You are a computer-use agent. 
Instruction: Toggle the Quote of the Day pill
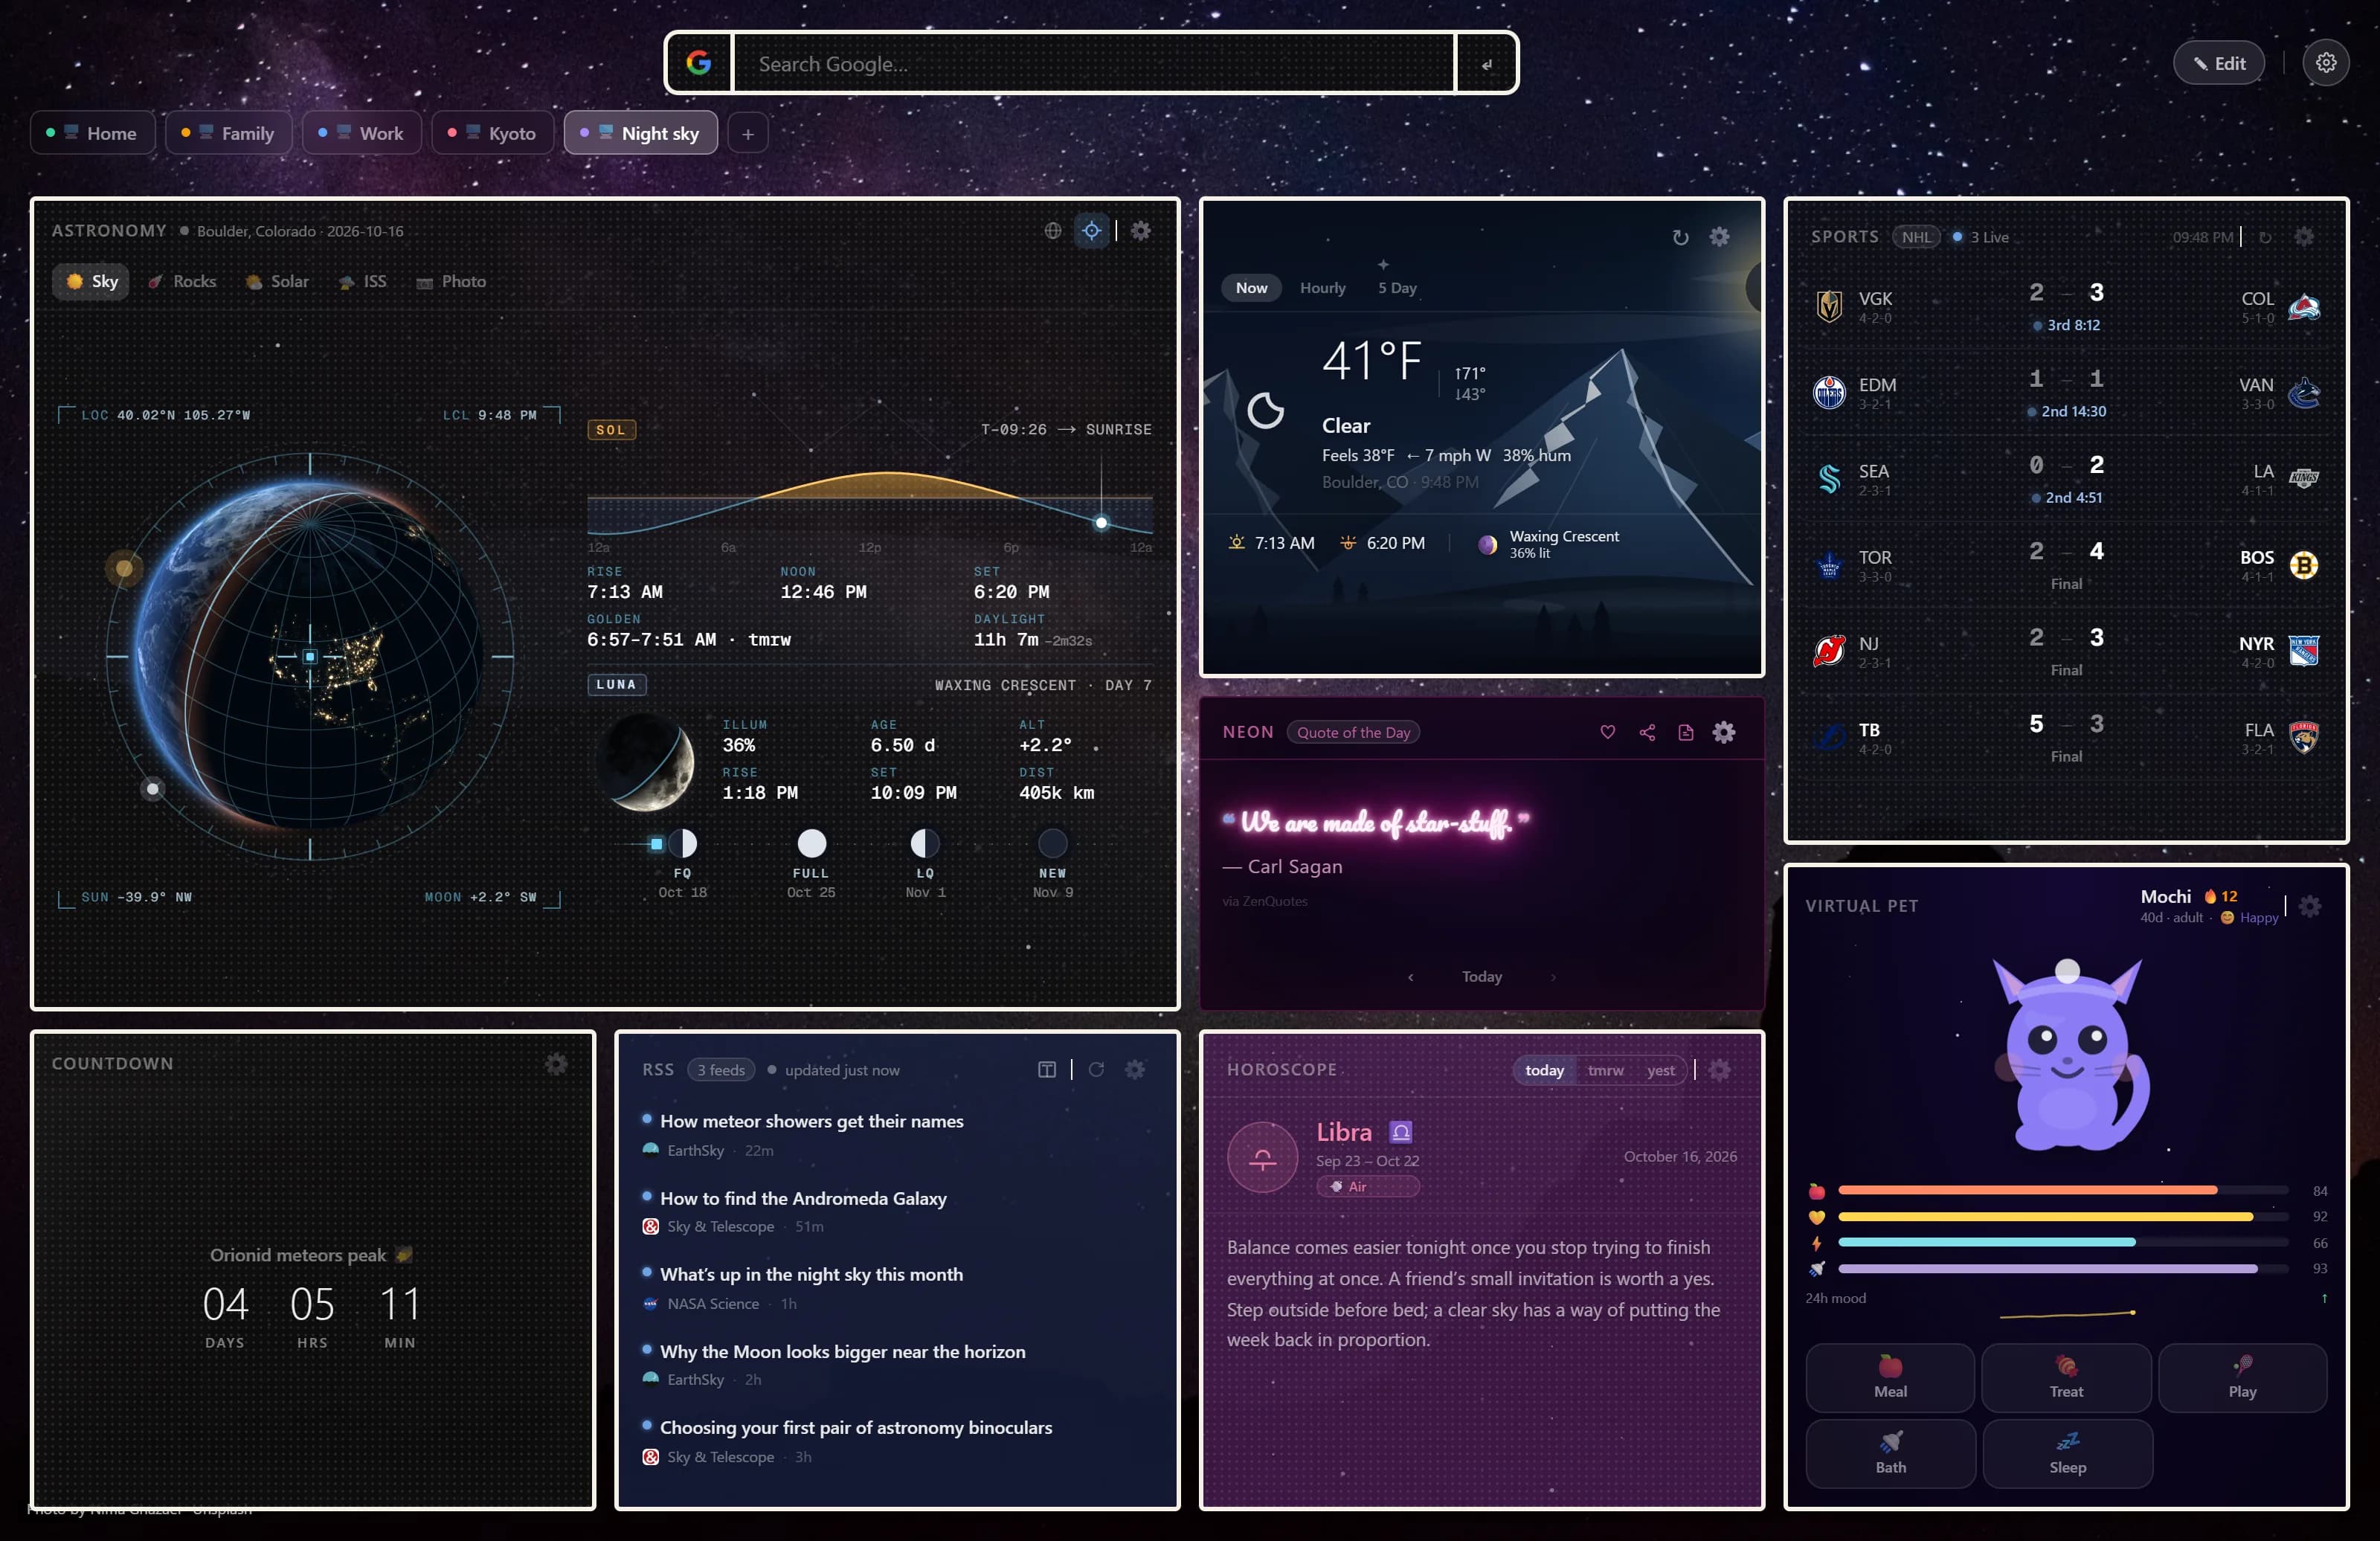tap(1353, 732)
